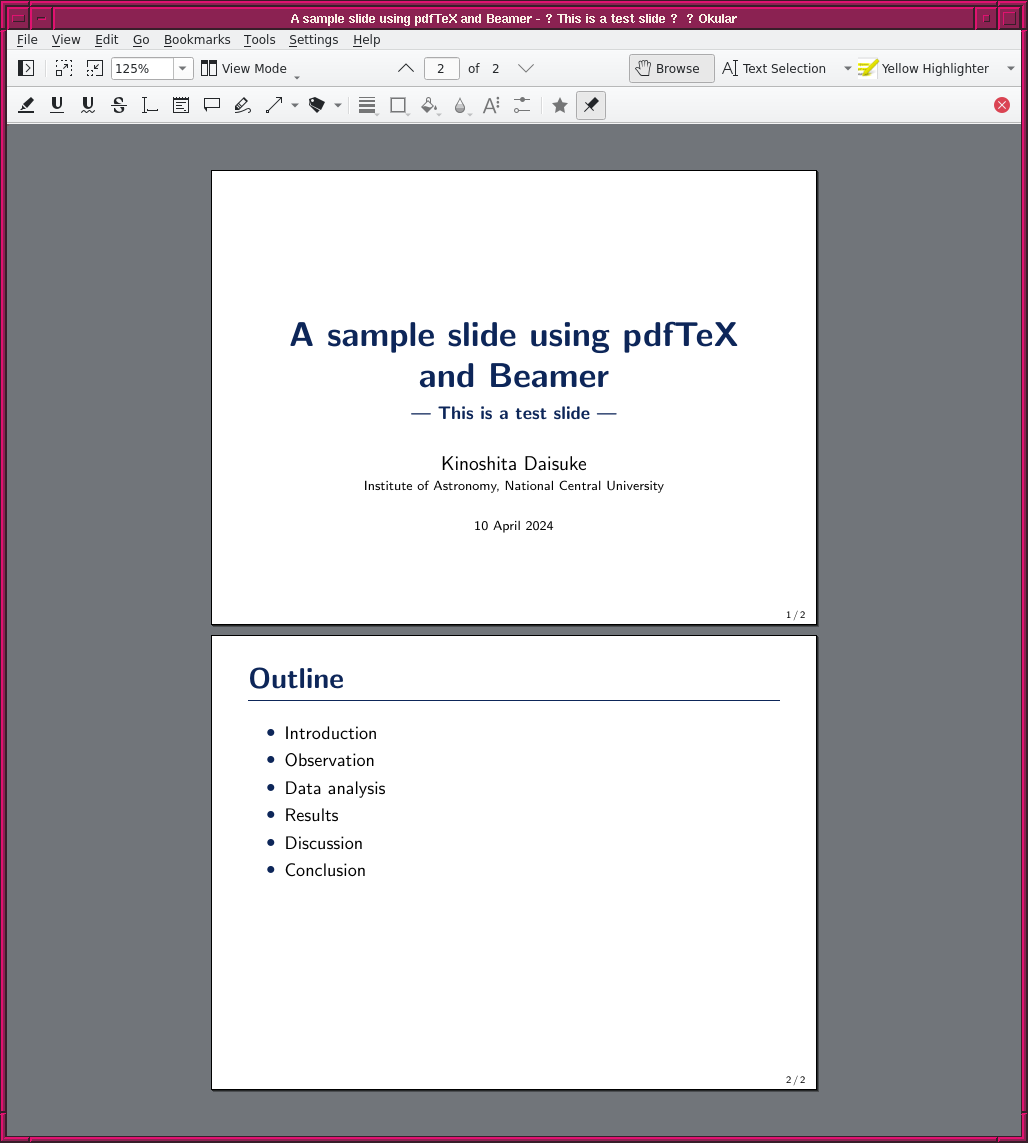Toggle the pin annotation toolbar button
This screenshot has width=1028, height=1143.
pyautogui.click(x=591, y=105)
